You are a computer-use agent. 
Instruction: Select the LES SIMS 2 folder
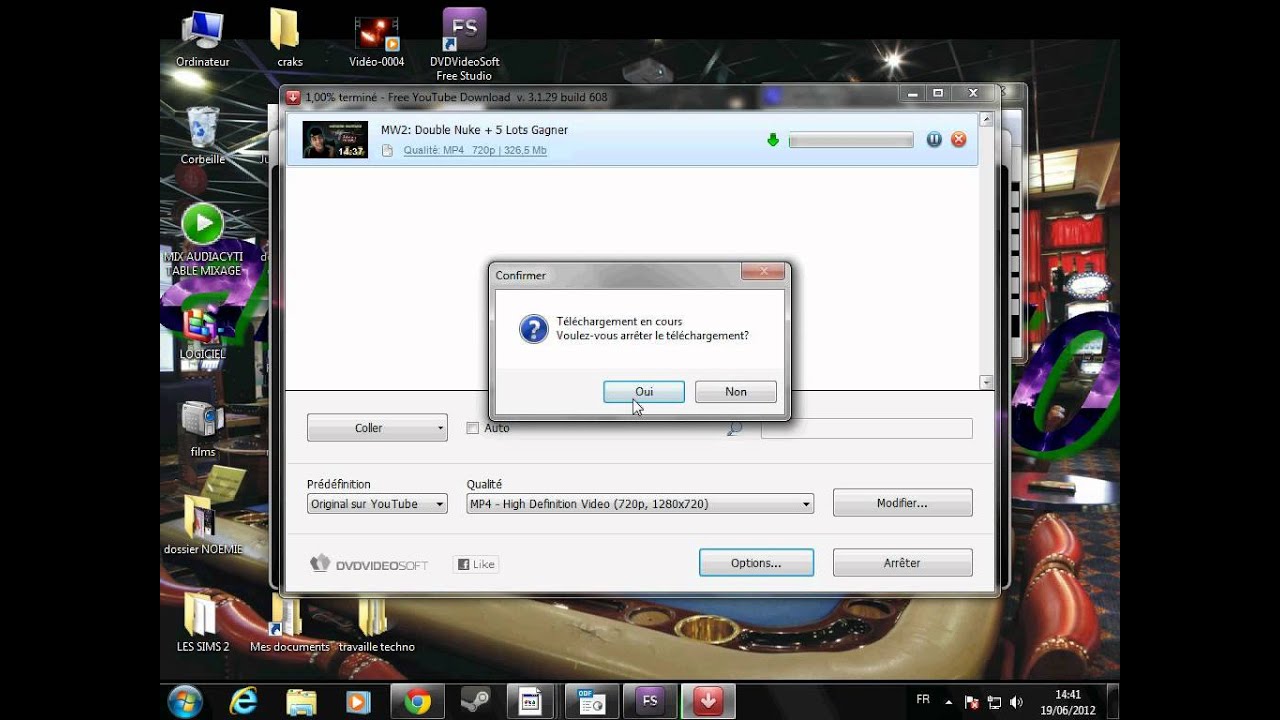tap(203, 622)
